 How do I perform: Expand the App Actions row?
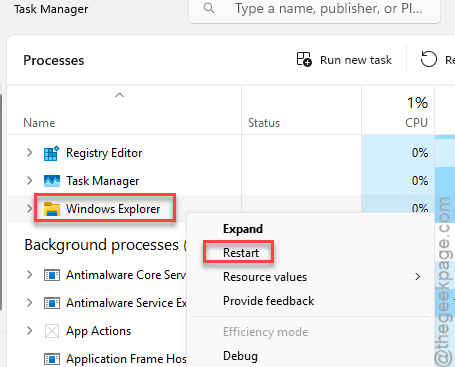point(30,331)
